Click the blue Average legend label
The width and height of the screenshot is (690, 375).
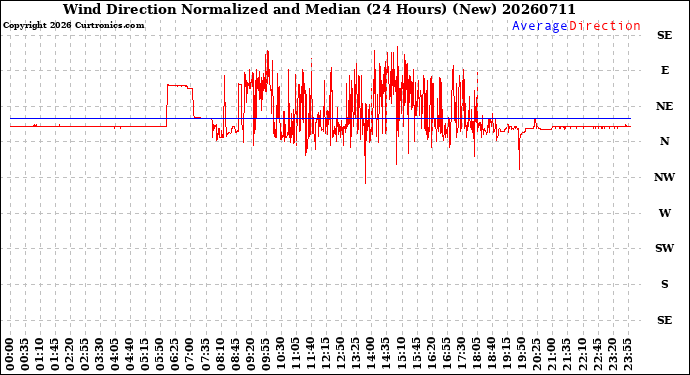pos(540,26)
